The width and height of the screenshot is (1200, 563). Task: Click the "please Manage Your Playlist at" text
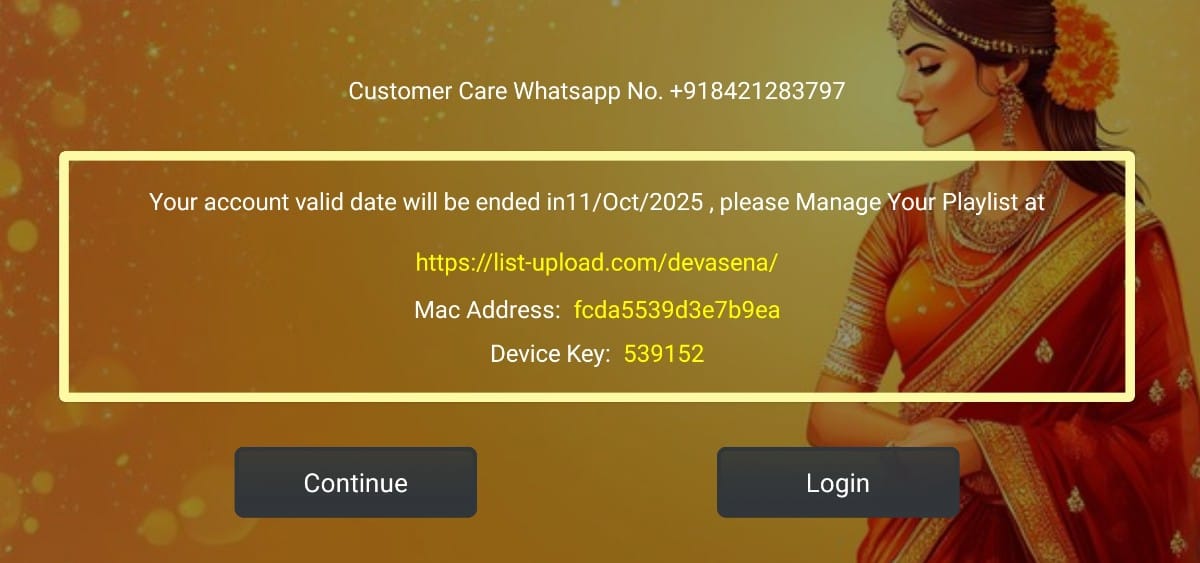(883, 202)
